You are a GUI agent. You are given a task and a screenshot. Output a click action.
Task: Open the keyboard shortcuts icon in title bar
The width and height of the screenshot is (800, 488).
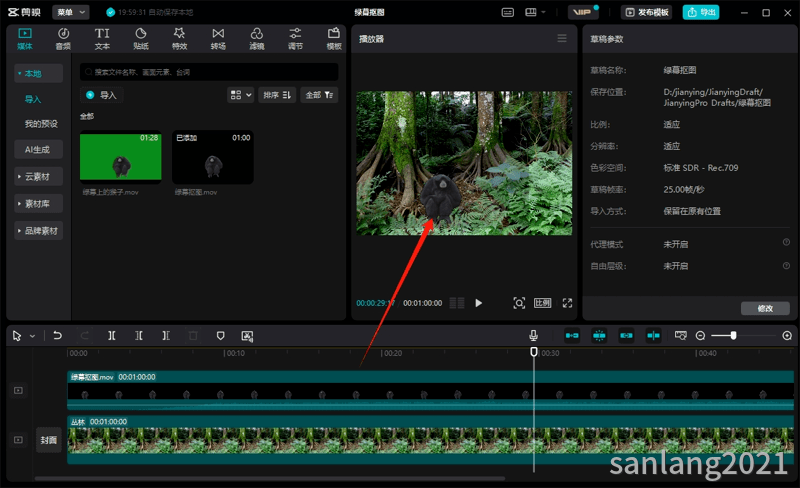[508, 12]
